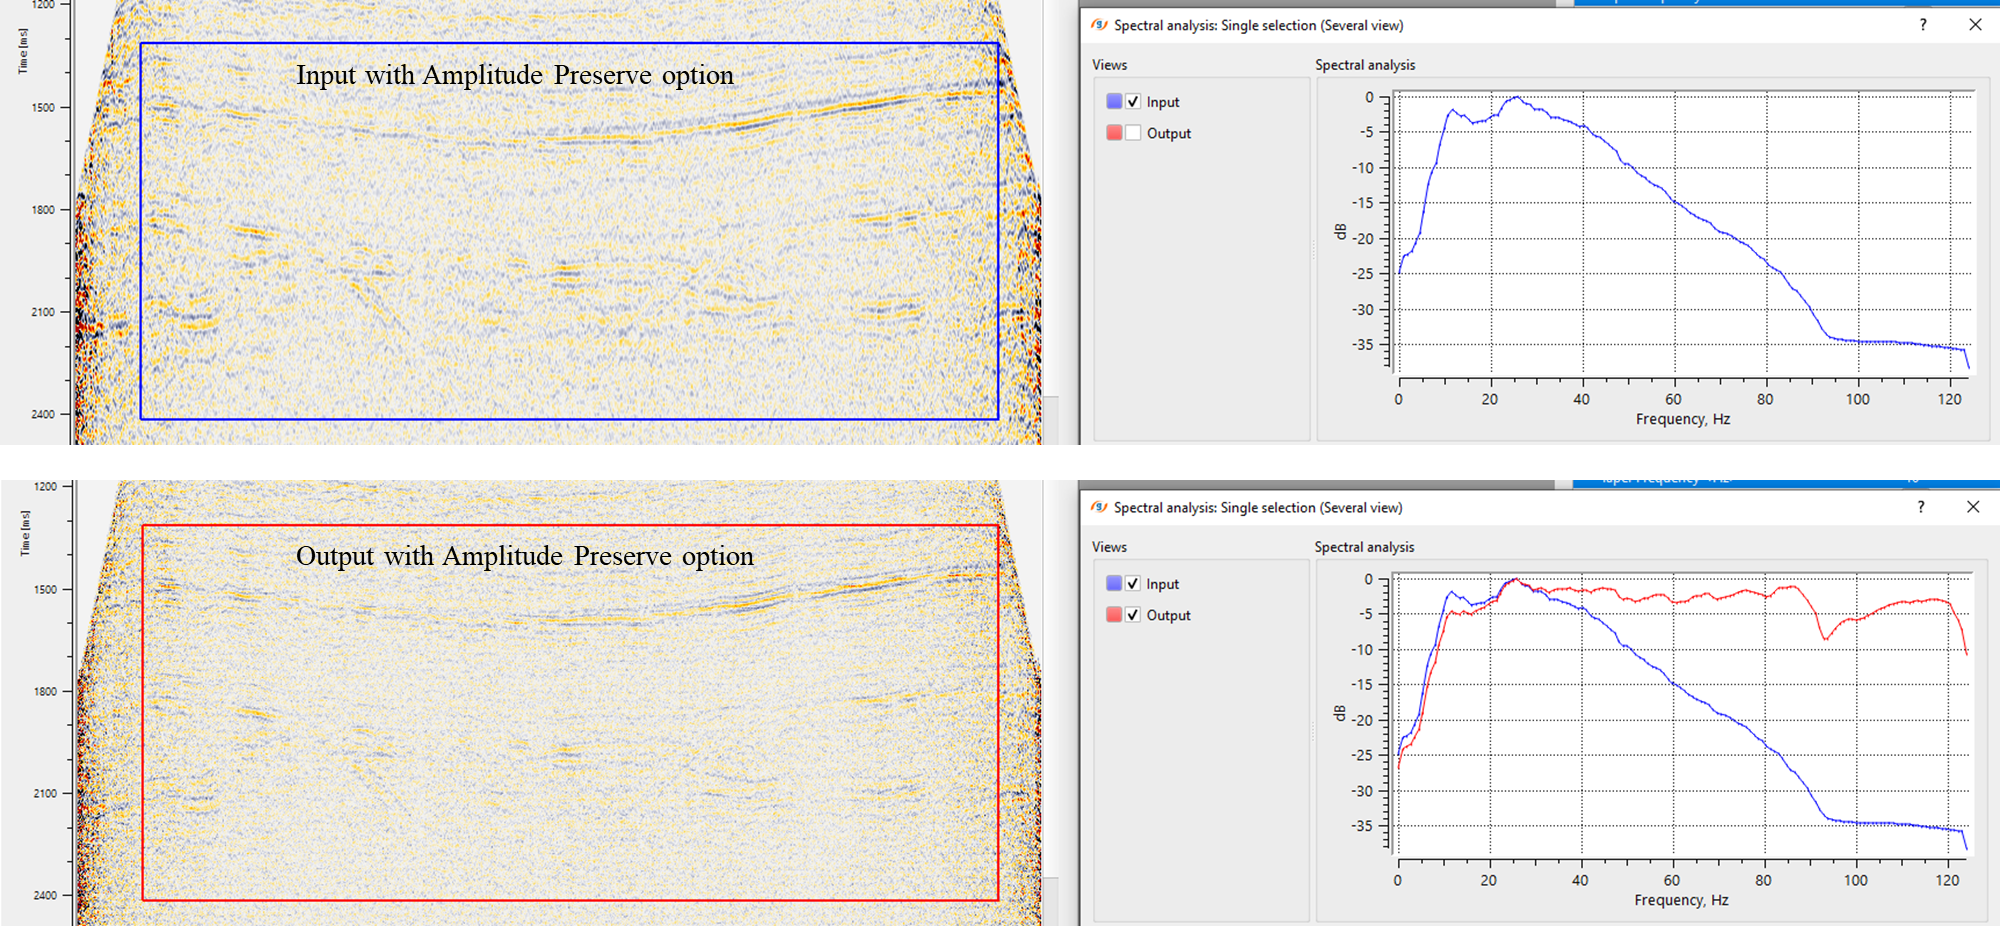Screen dimensions: 2000x926
Task: Click the upper dialog title bar text
Action: 1258,25
